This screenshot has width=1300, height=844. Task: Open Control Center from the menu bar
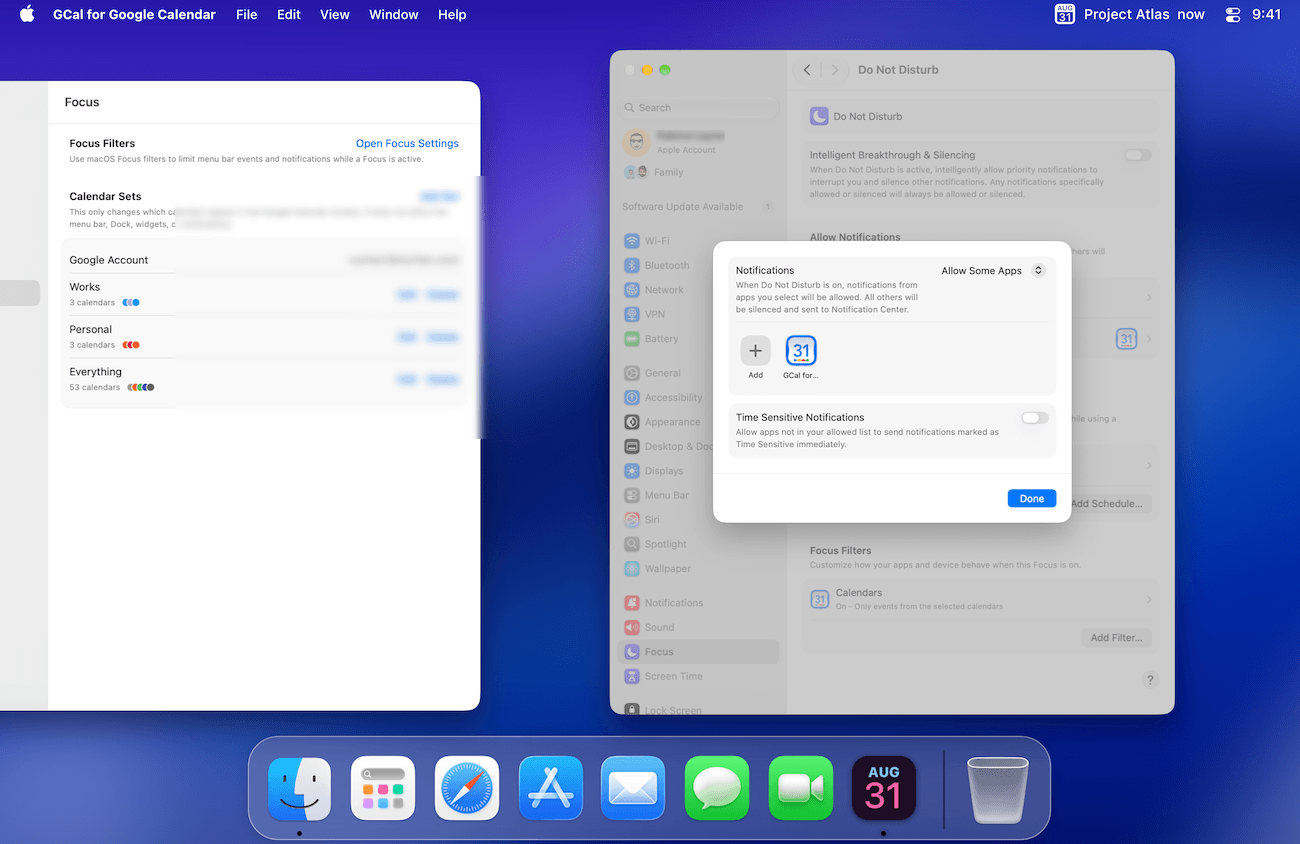pyautogui.click(x=1232, y=14)
